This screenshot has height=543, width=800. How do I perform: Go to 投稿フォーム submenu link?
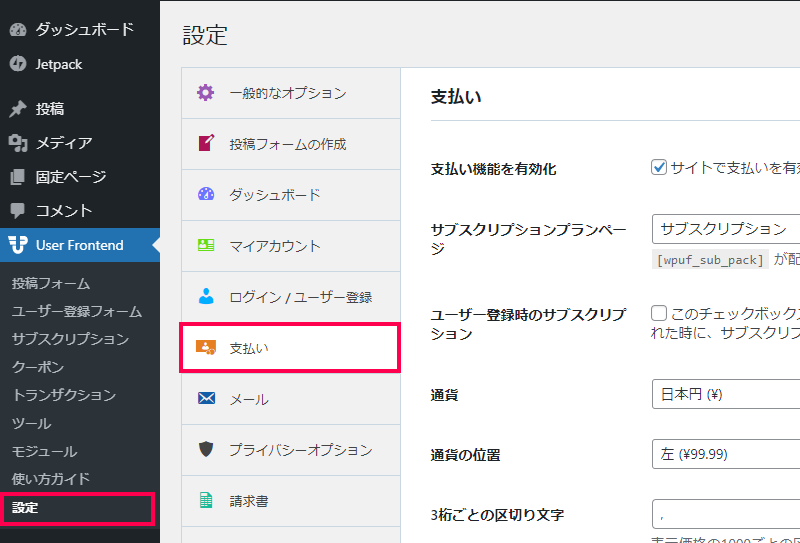[x=51, y=283]
